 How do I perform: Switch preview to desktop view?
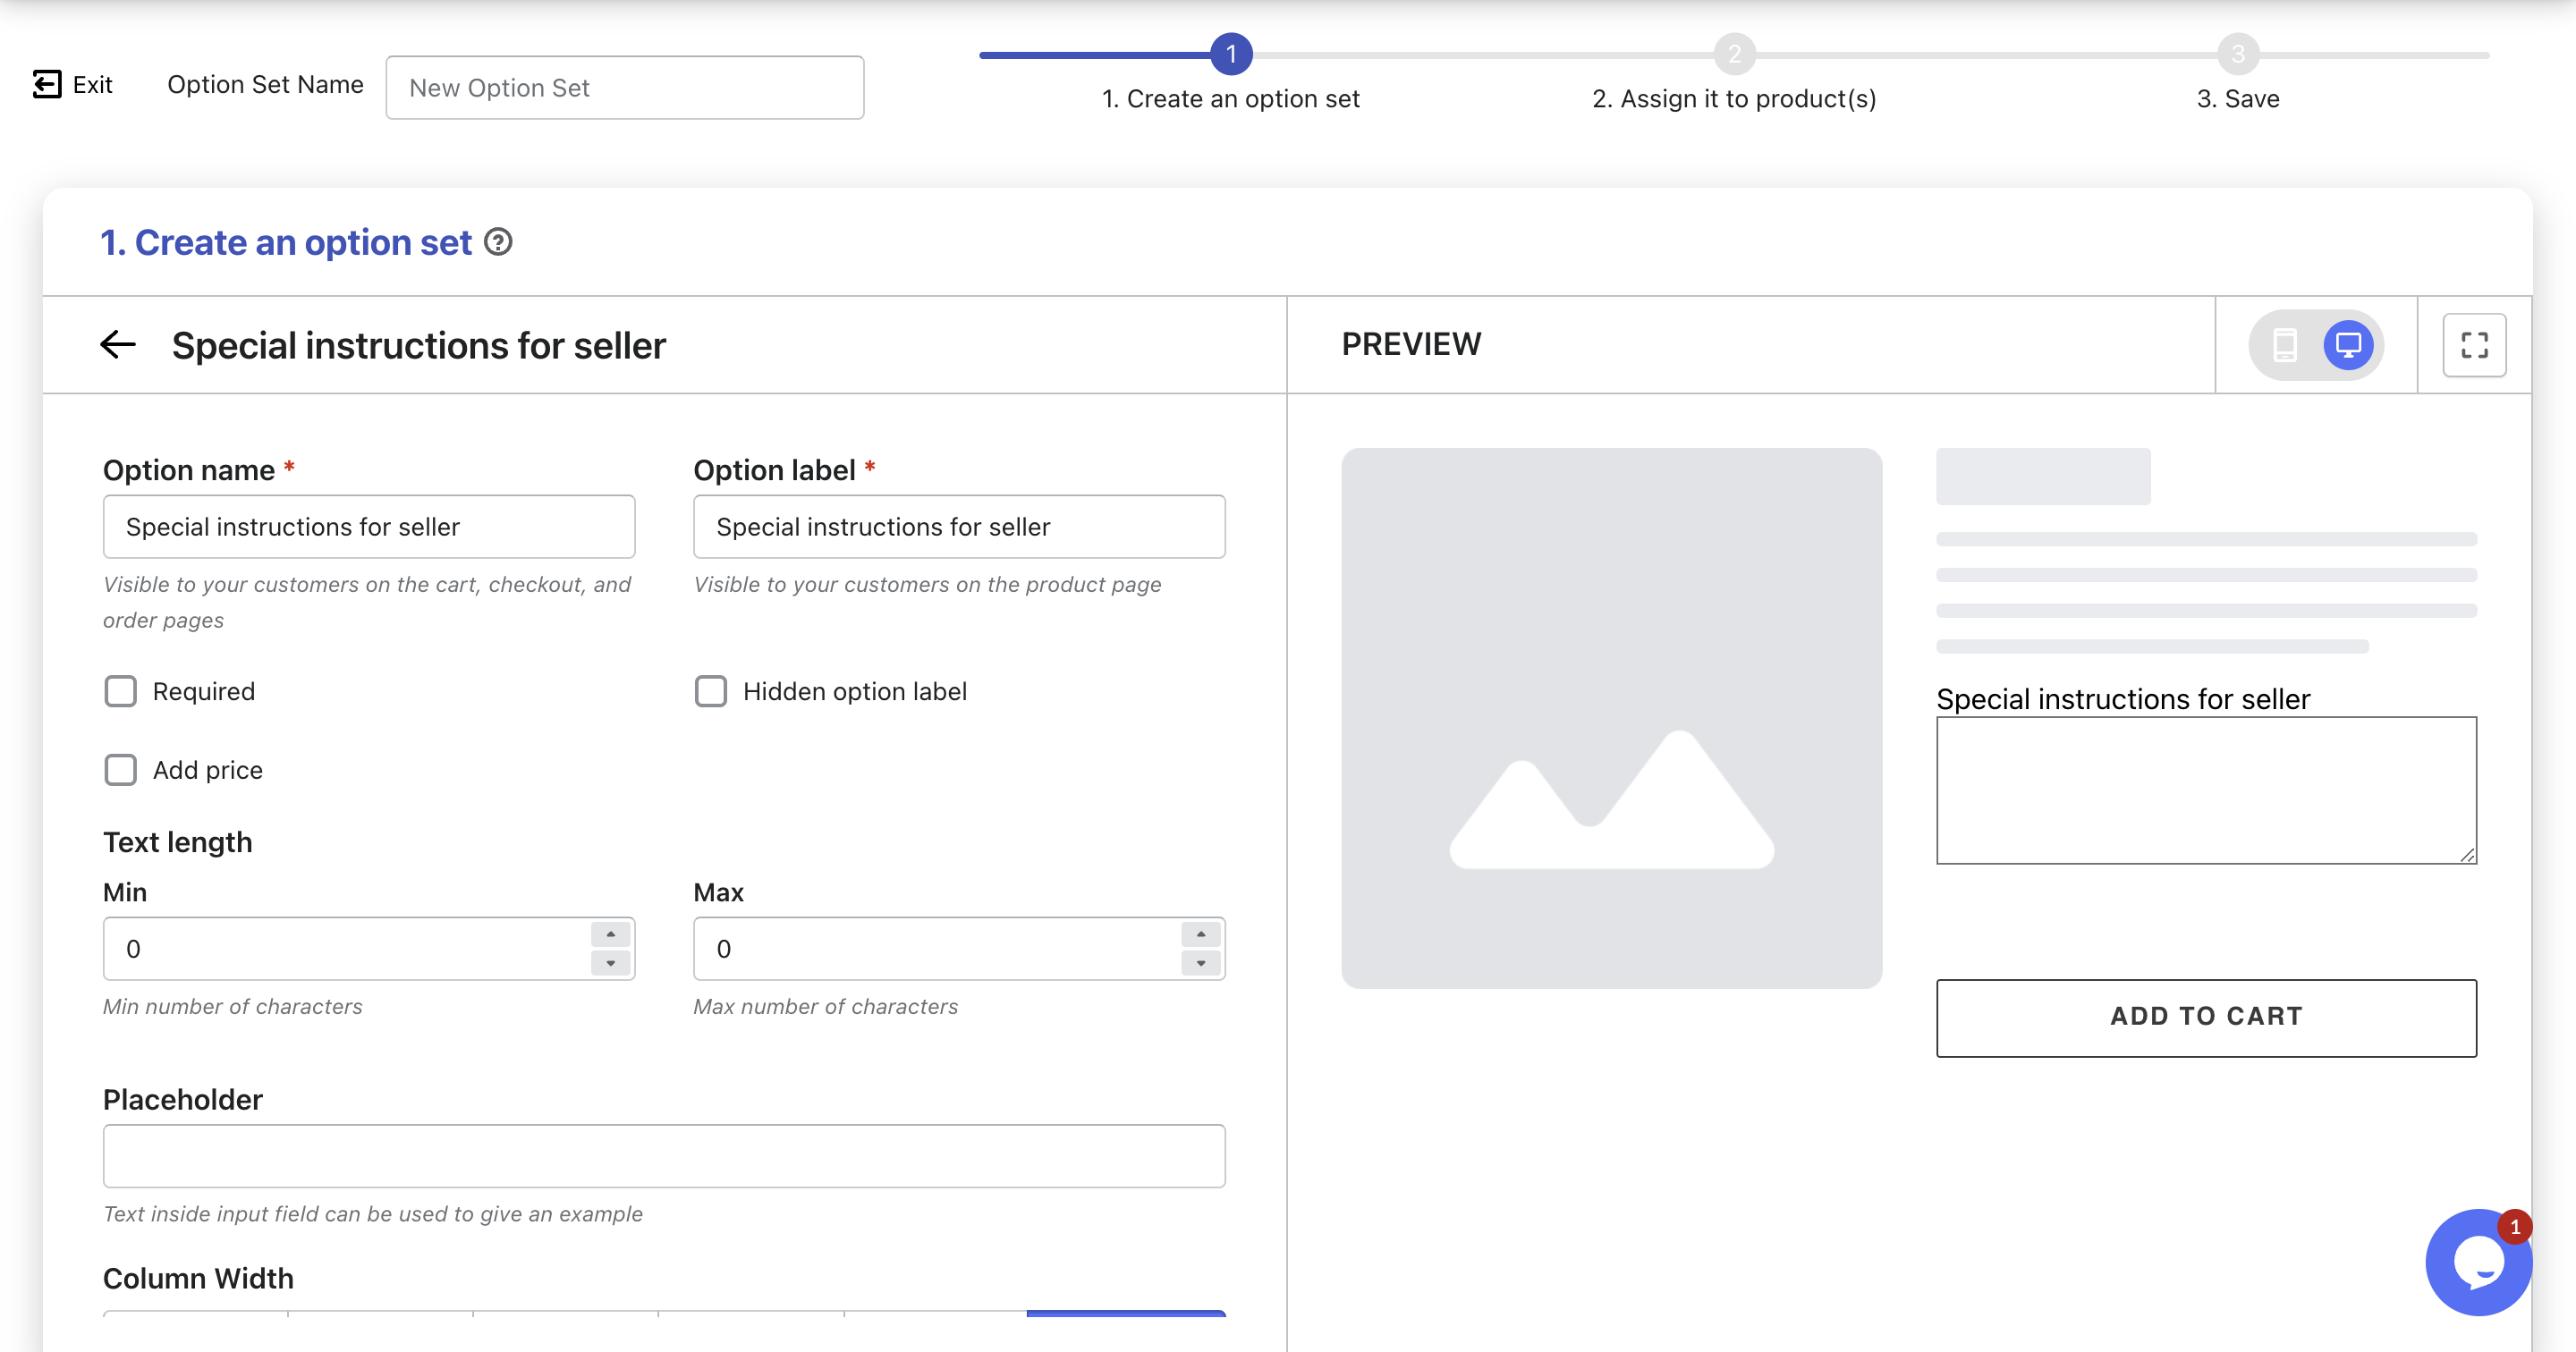click(2347, 345)
